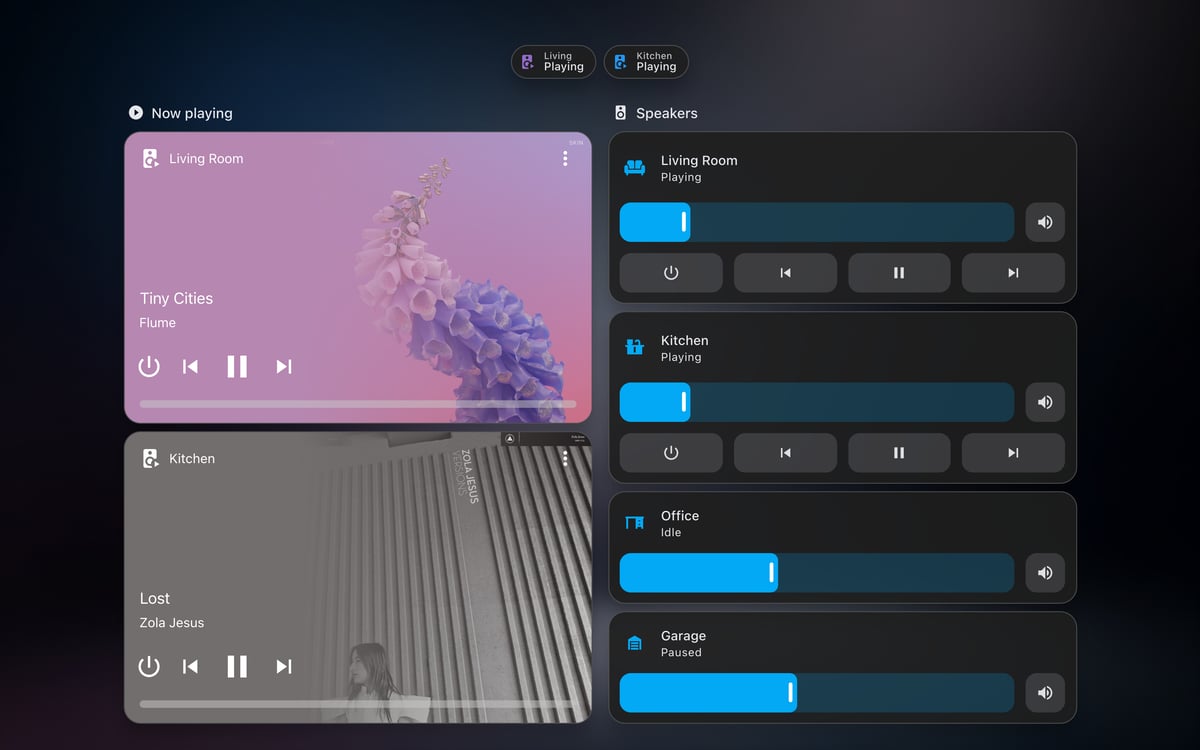Viewport: 1200px width, 750px height.
Task: Click the Kitchen speaker's appliance icon
Action: point(634,347)
